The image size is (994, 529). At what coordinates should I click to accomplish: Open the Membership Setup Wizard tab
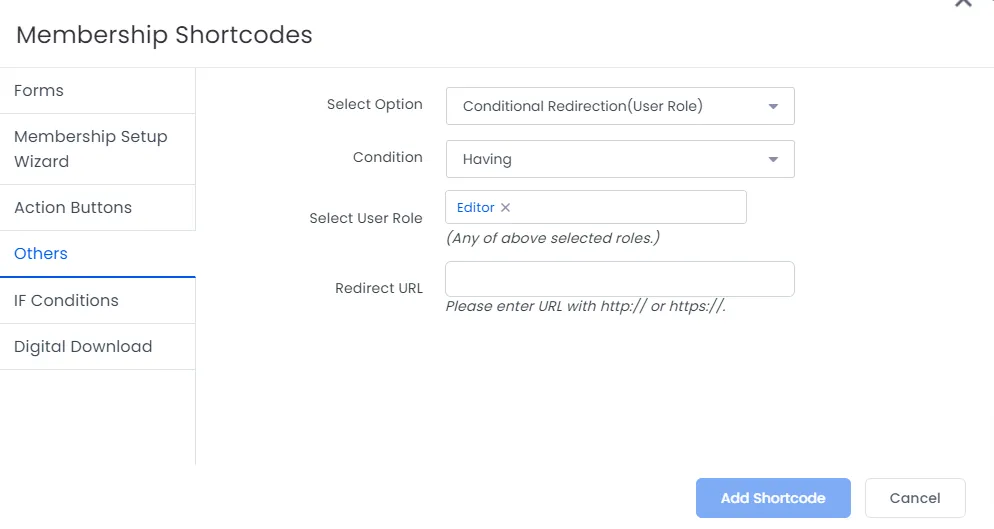[x=98, y=149]
